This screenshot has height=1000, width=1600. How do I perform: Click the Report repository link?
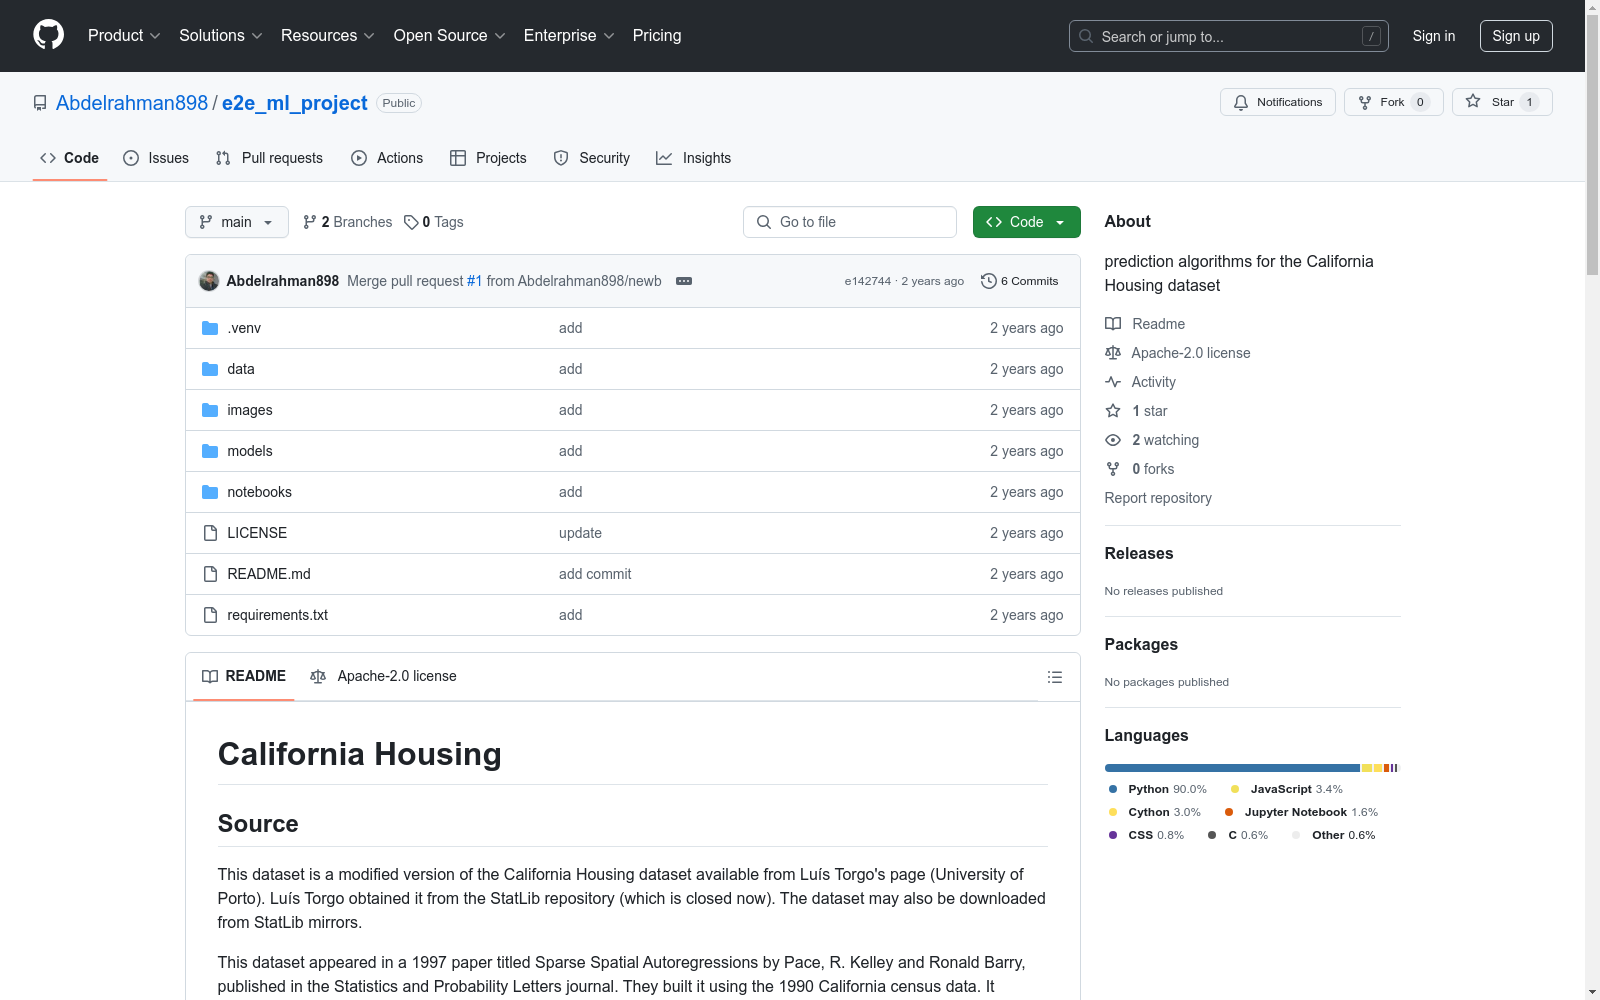[x=1158, y=498]
